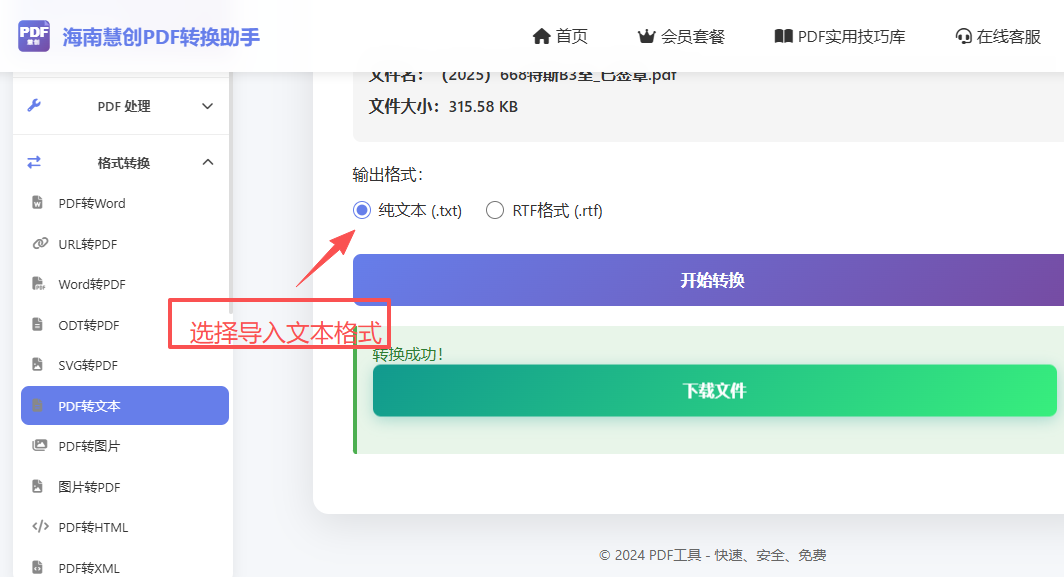
Task: Open the 在线客服 navigation item
Action: [x=998, y=37]
